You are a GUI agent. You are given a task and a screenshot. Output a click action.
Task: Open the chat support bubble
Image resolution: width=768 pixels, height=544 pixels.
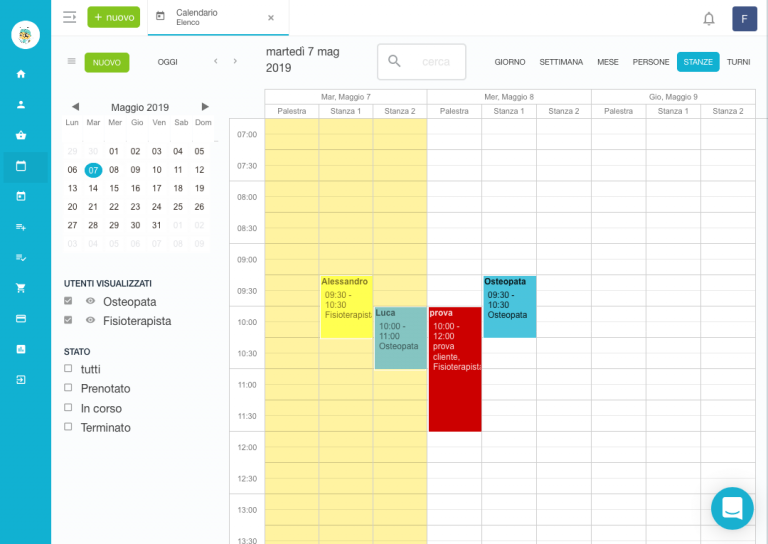pos(732,508)
